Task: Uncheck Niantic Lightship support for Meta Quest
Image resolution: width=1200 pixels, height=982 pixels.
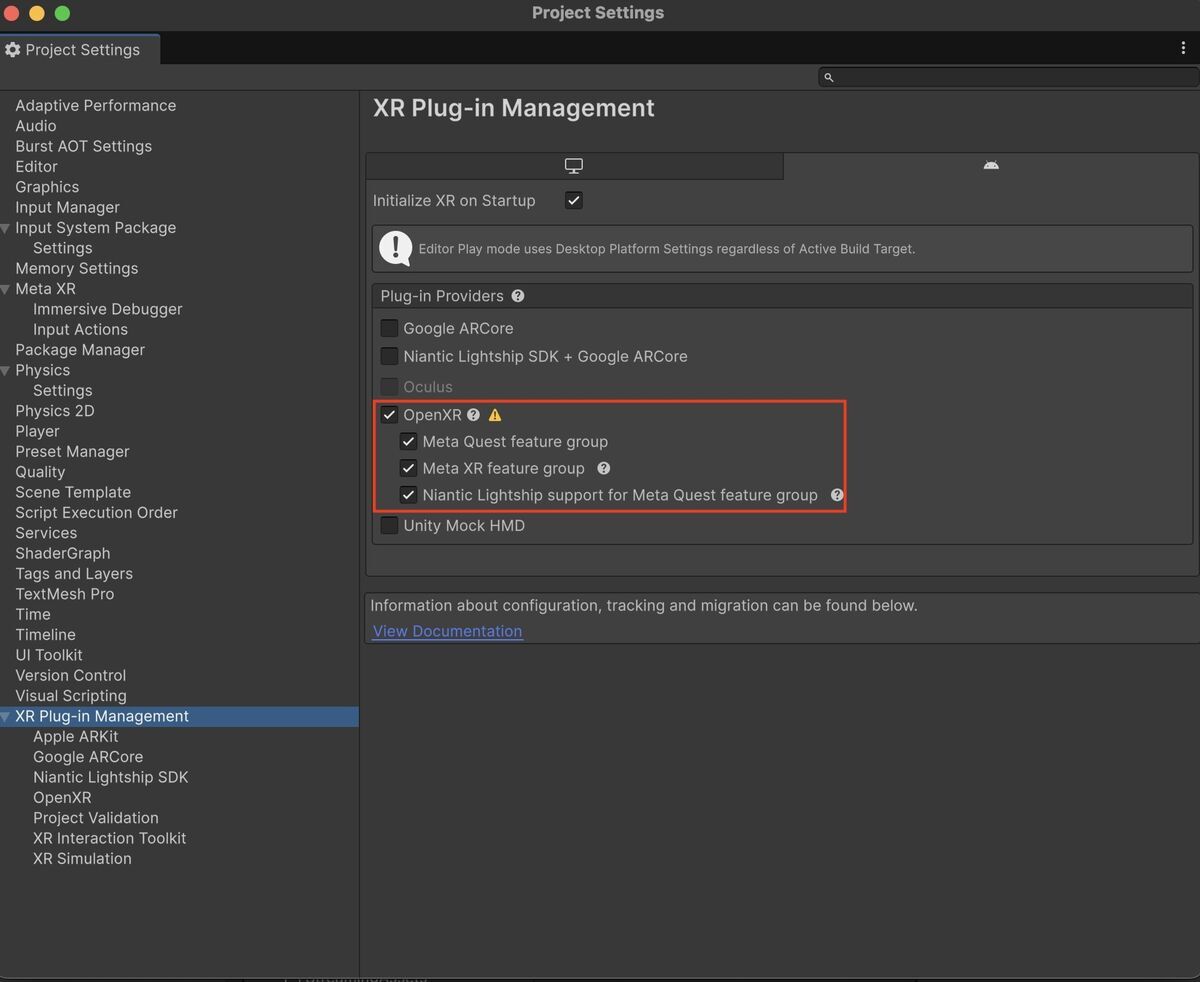Action: [x=409, y=495]
